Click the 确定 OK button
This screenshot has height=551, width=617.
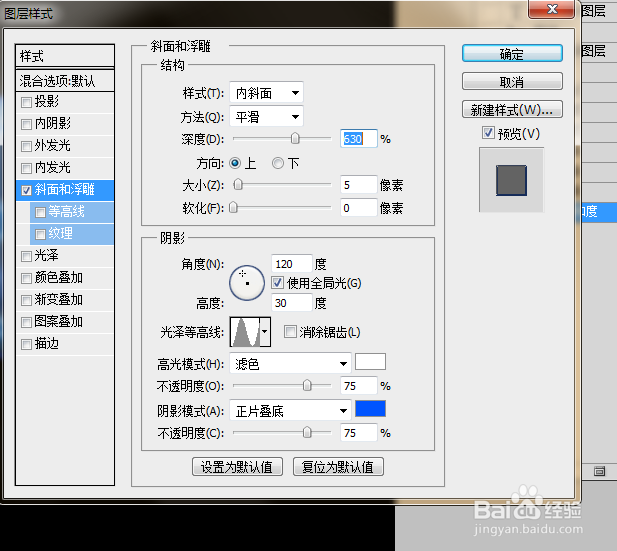[512, 54]
